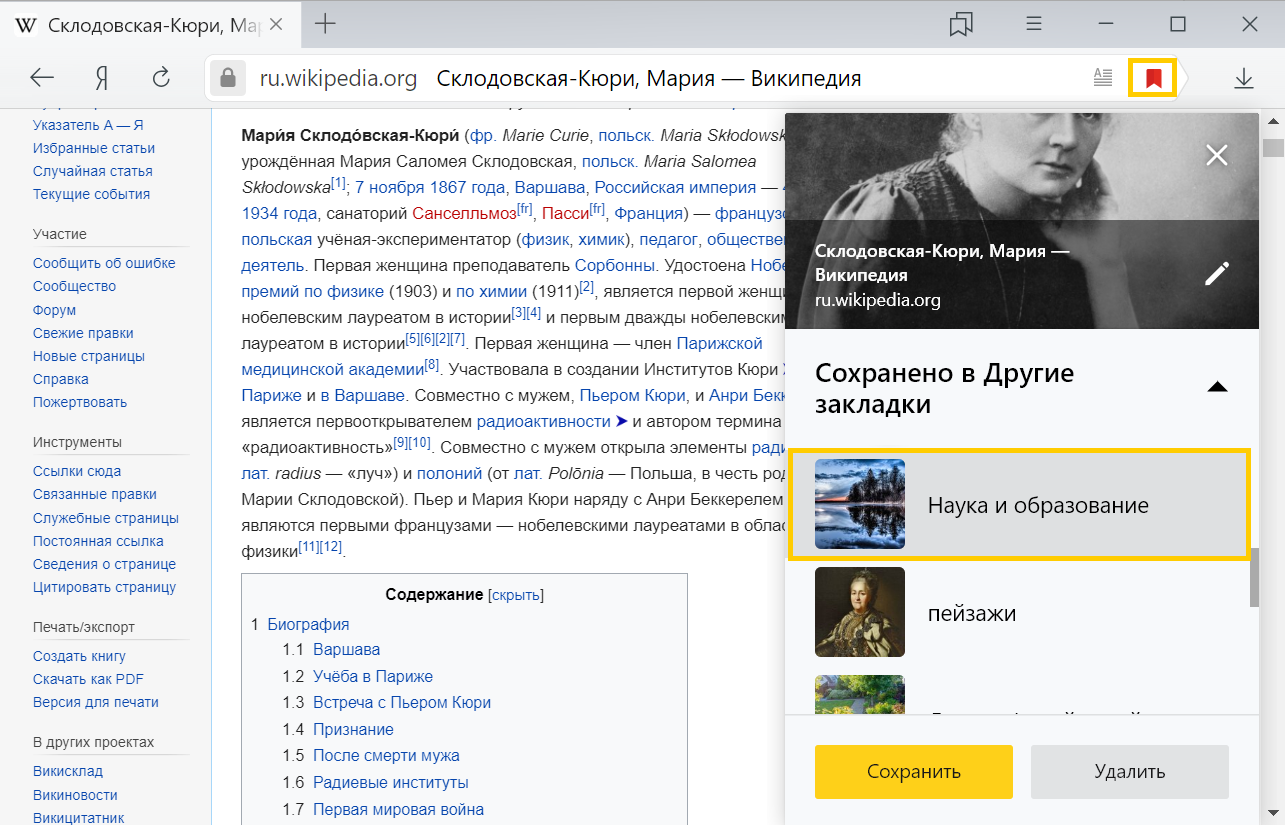Image resolution: width=1285 pixels, height=825 pixels.
Task: Jump to 'Радиевые институты' entry
Action: [390, 782]
